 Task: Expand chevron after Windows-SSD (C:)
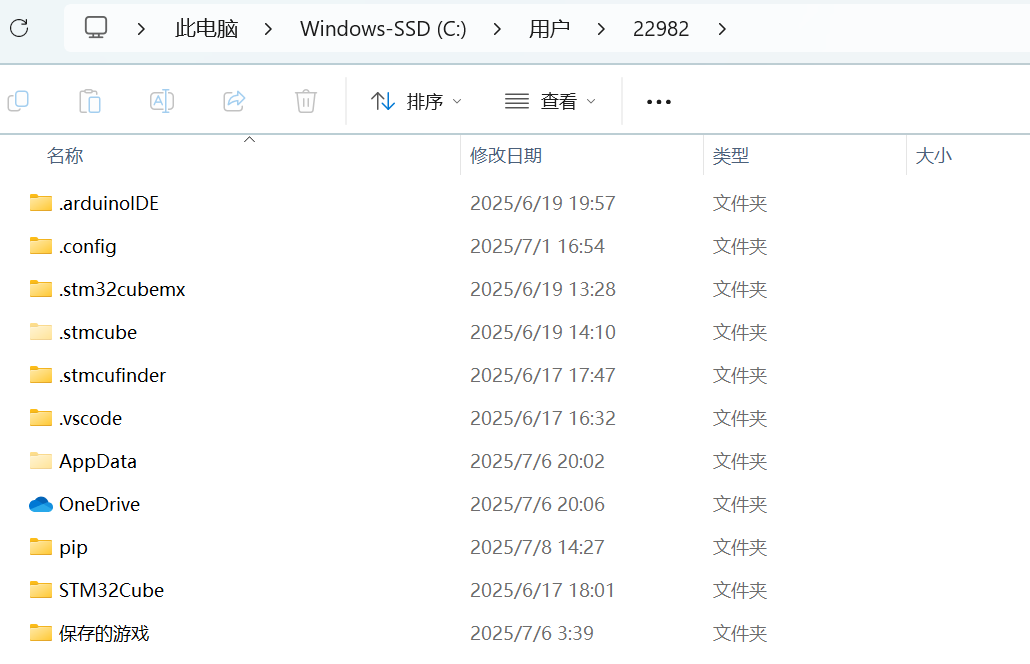[497, 29]
